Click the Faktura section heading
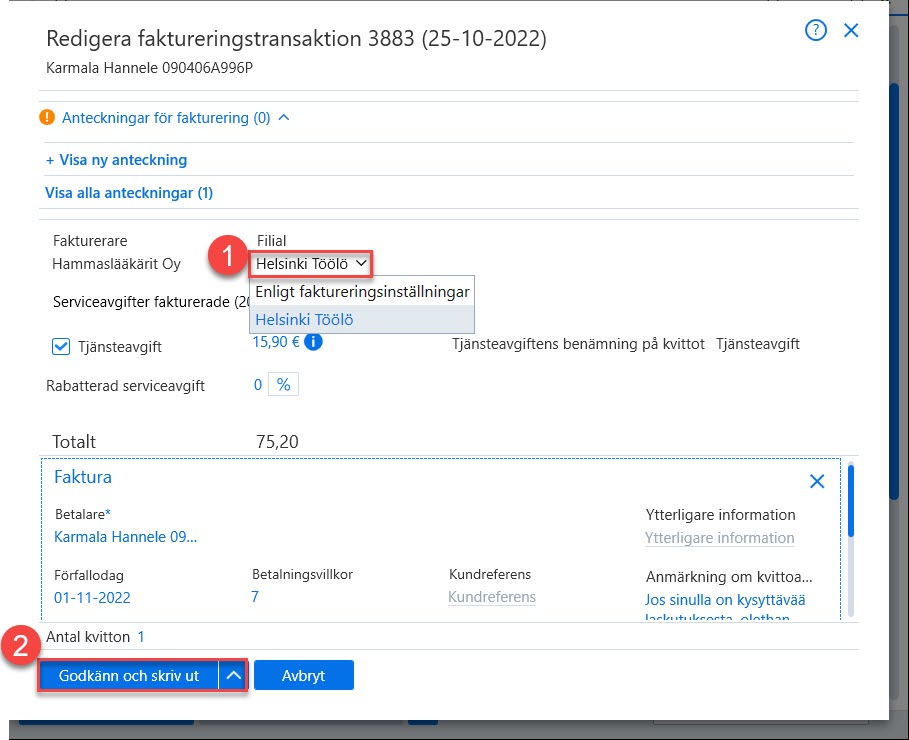 (83, 477)
